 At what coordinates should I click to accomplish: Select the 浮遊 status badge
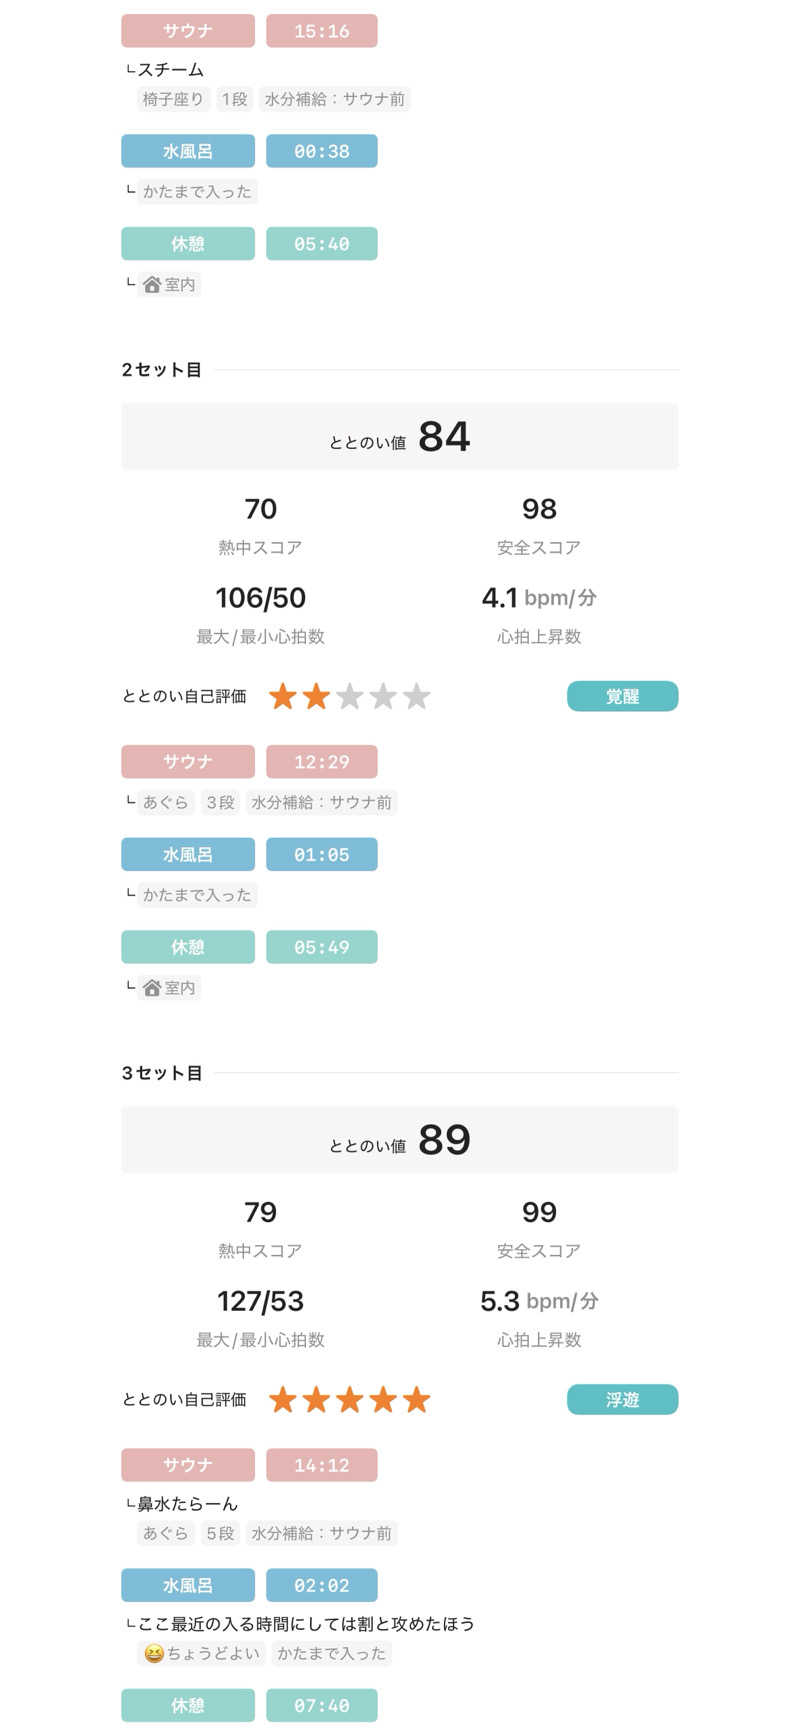(x=622, y=1400)
